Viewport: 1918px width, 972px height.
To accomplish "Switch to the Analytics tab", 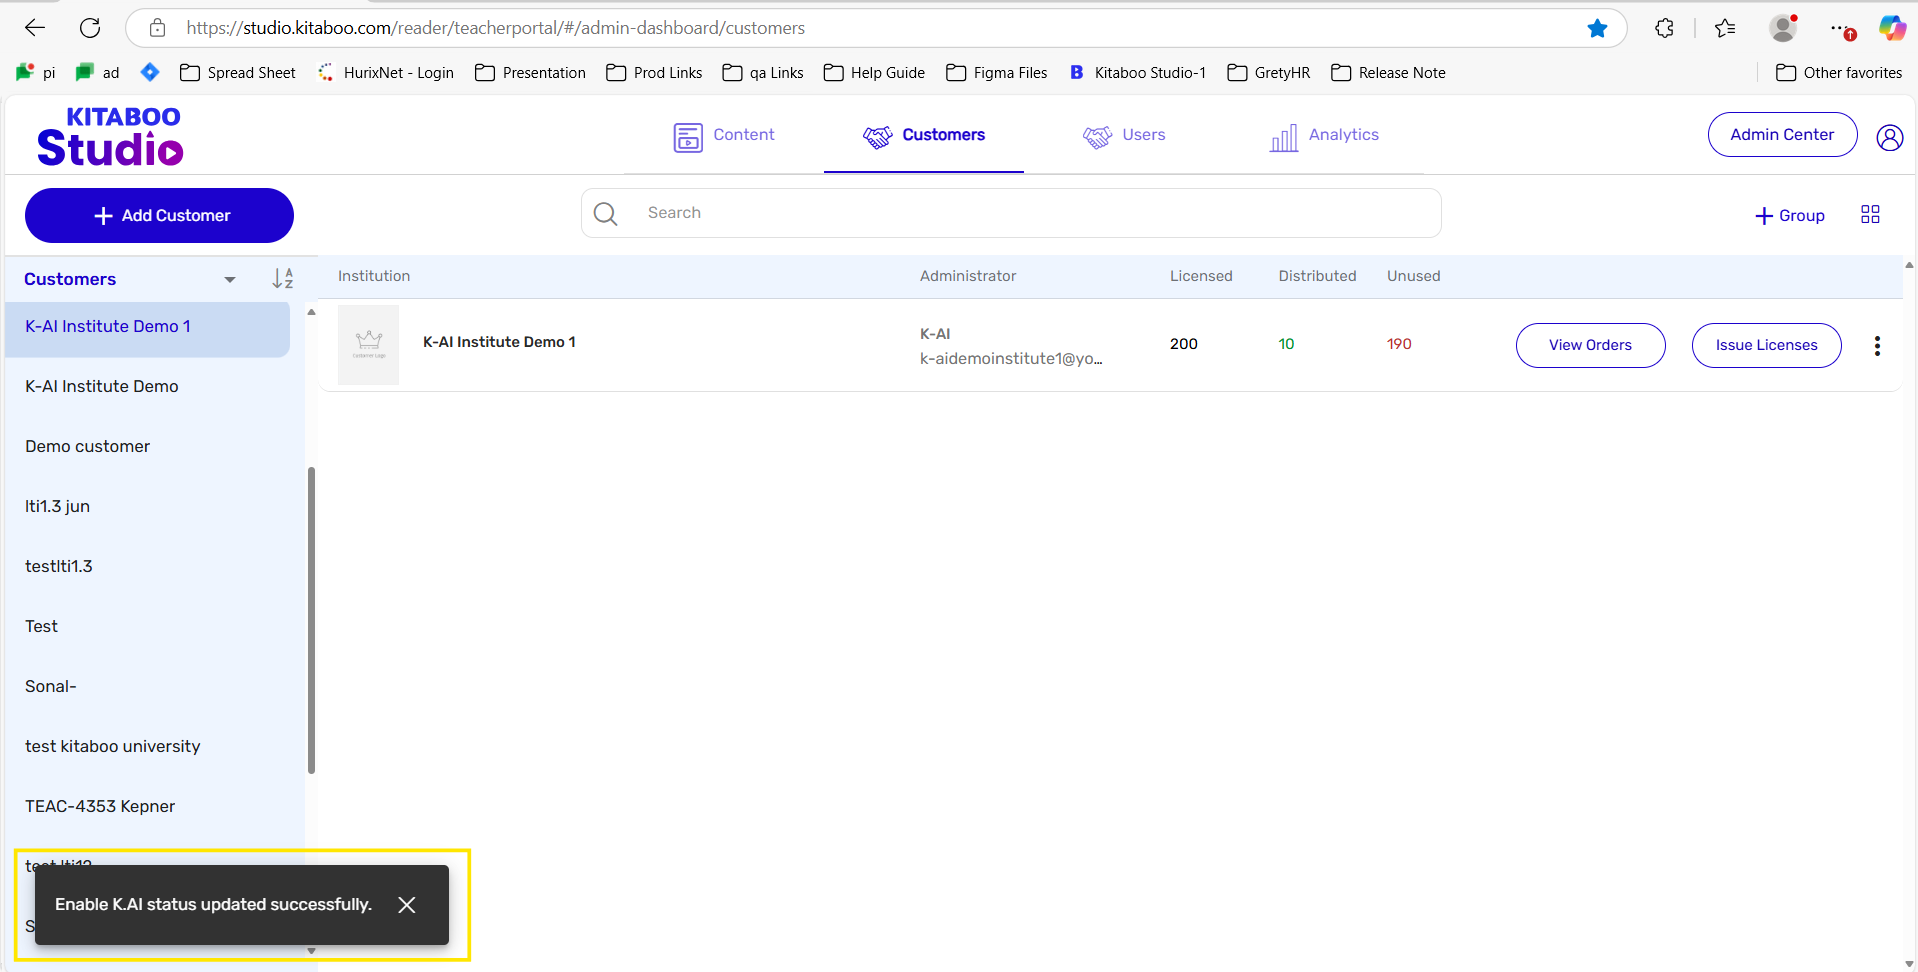I will pyautogui.click(x=1324, y=136).
